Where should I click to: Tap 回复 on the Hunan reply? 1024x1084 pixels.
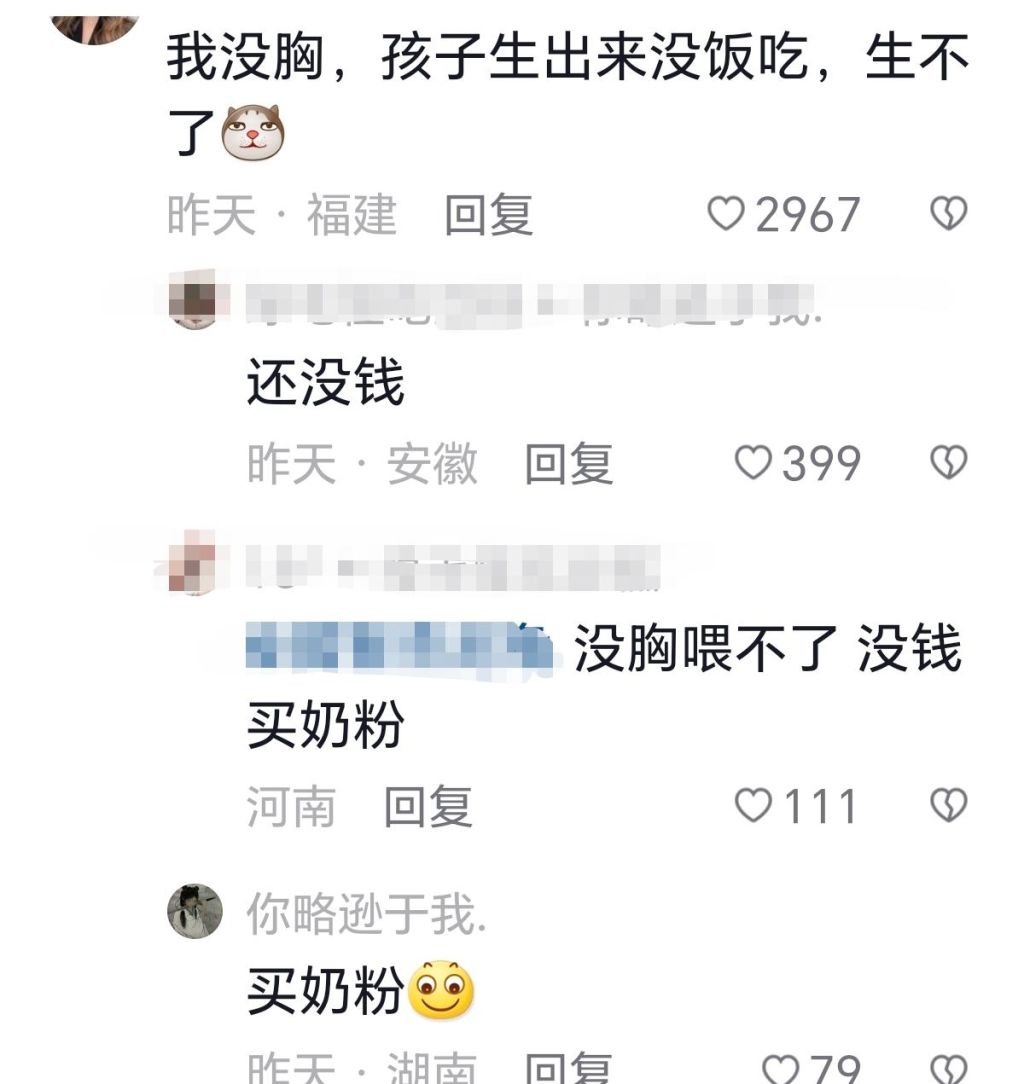pos(569,1069)
